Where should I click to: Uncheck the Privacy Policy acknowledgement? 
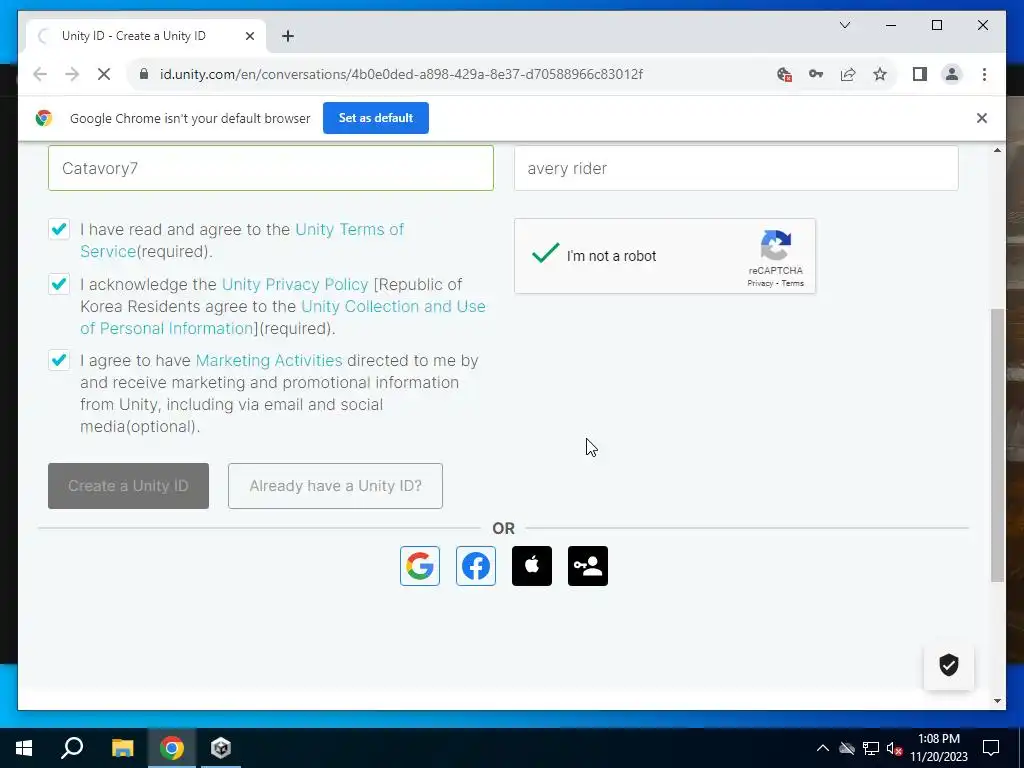59,284
